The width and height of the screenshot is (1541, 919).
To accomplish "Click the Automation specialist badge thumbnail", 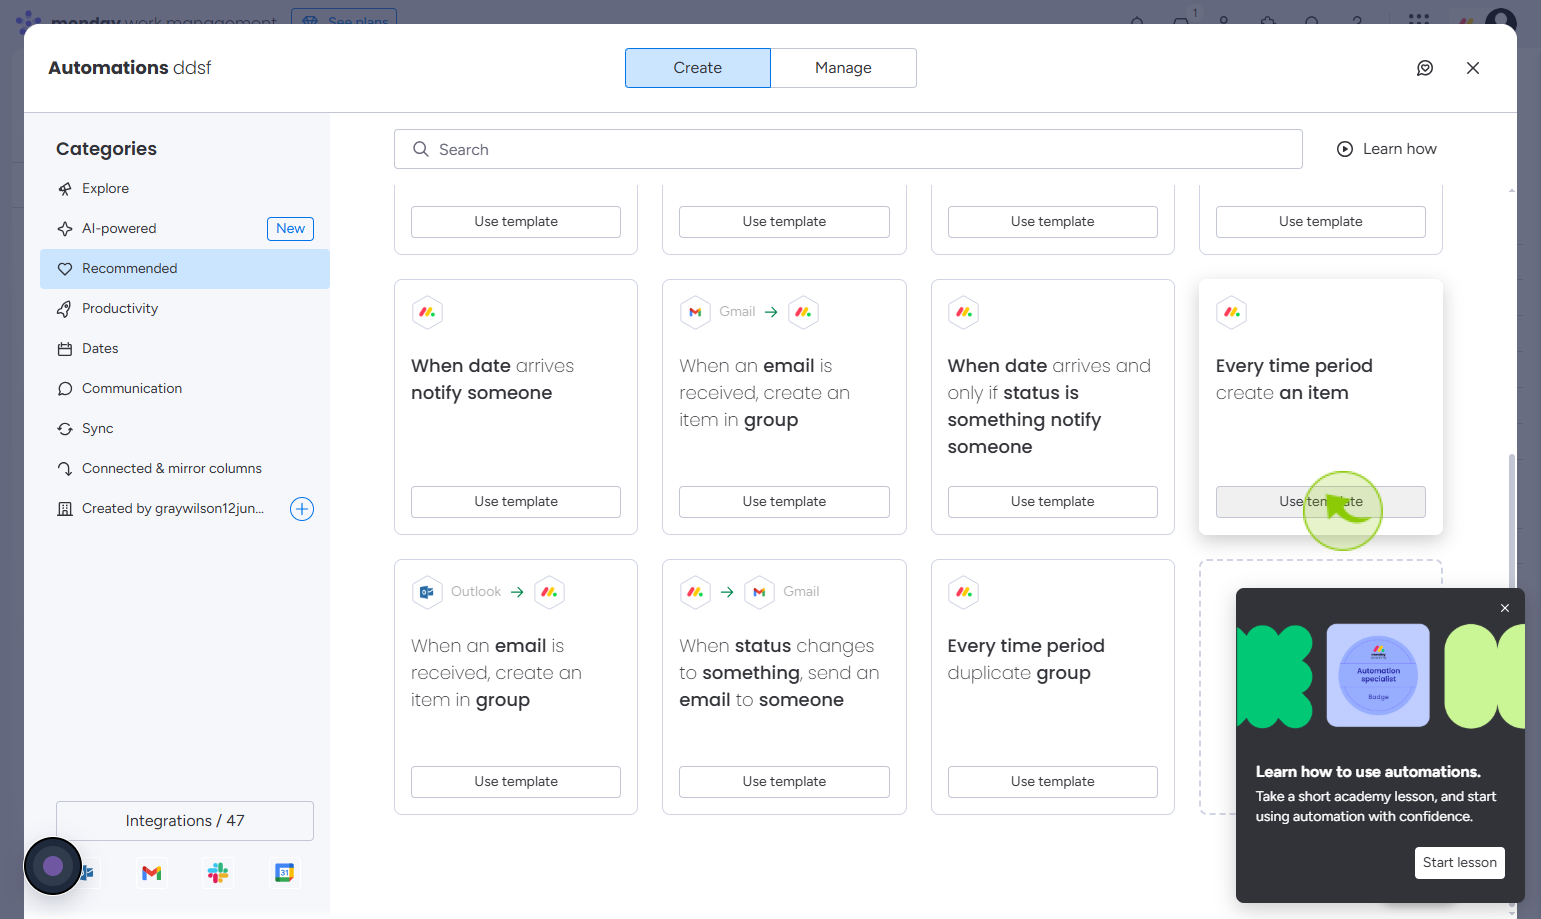I will [1378, 675].
